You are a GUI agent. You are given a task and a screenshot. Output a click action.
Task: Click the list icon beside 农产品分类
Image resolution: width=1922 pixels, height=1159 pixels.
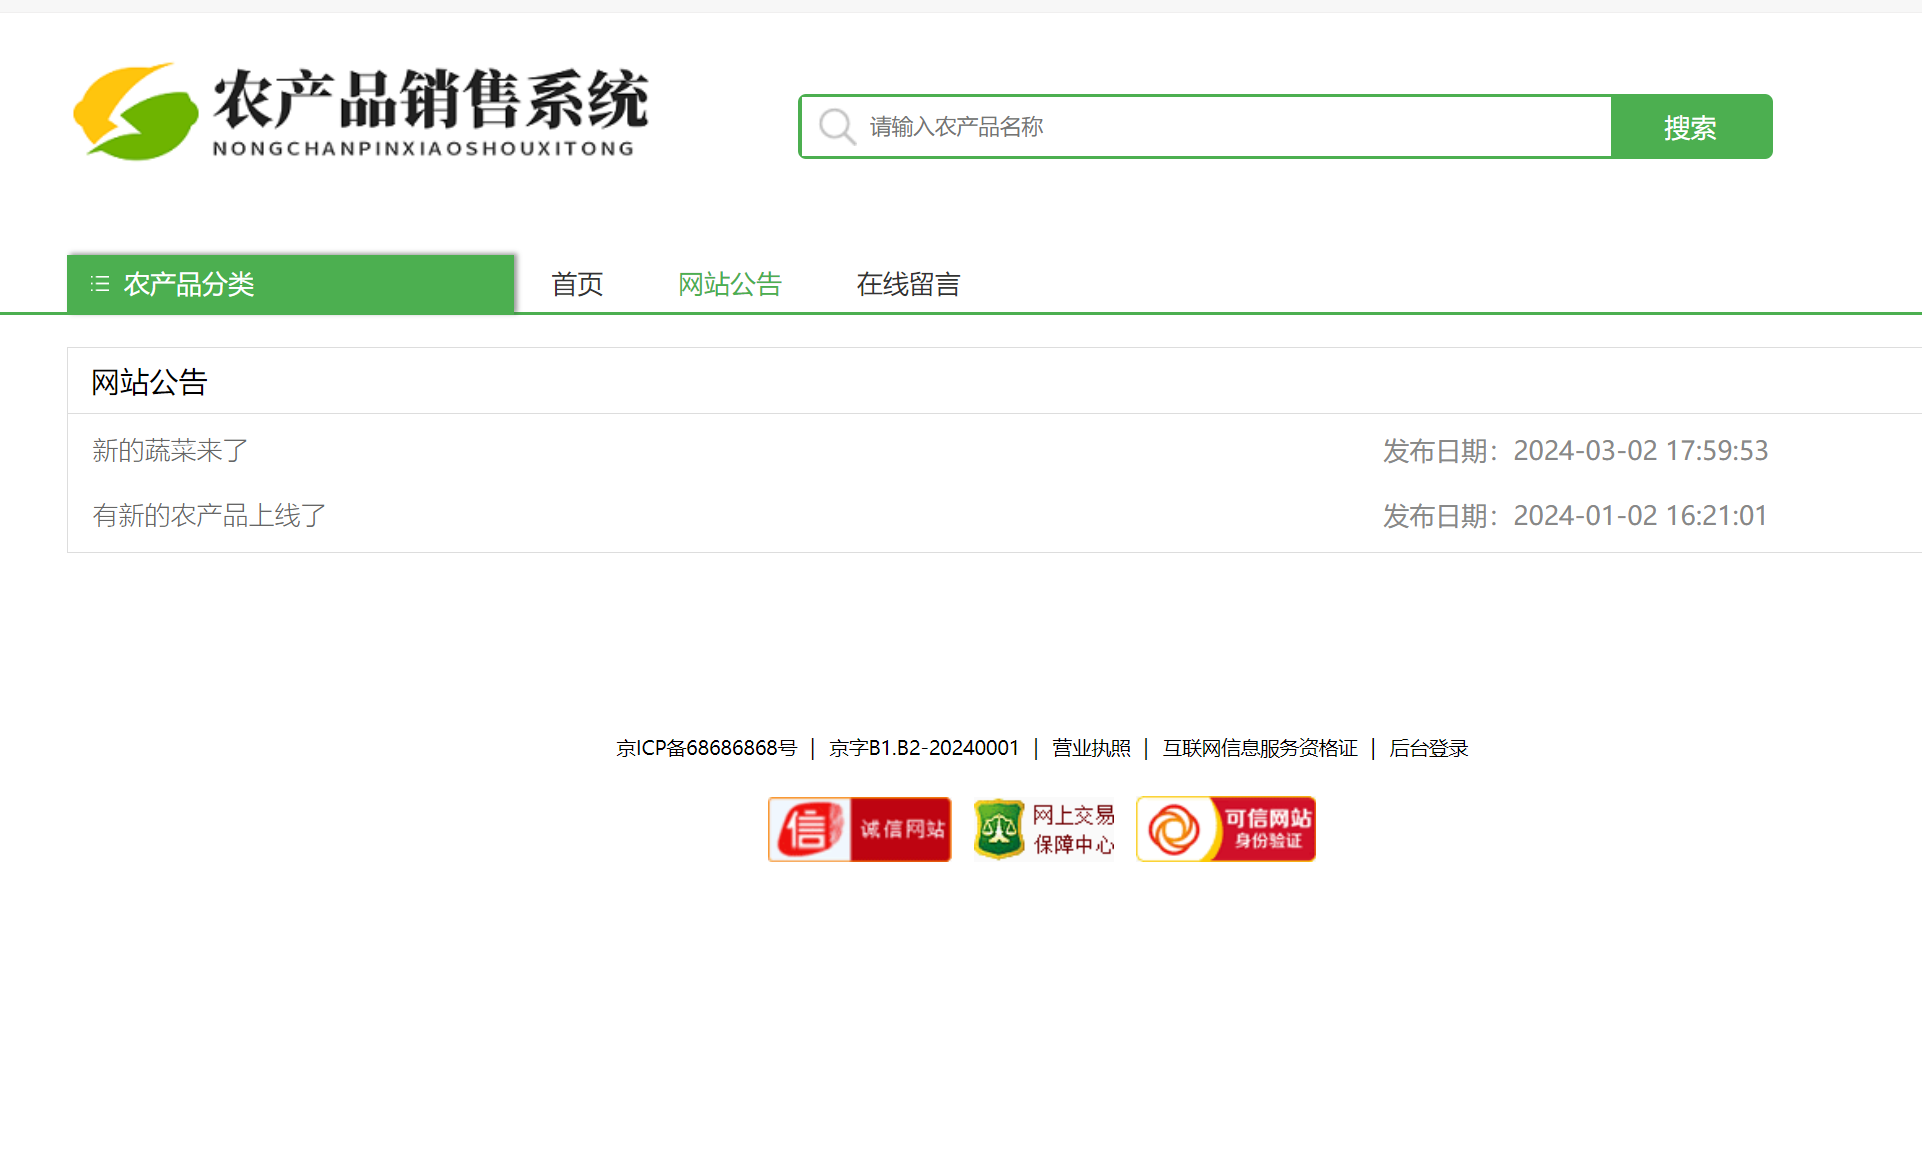(x=100, y=283)
